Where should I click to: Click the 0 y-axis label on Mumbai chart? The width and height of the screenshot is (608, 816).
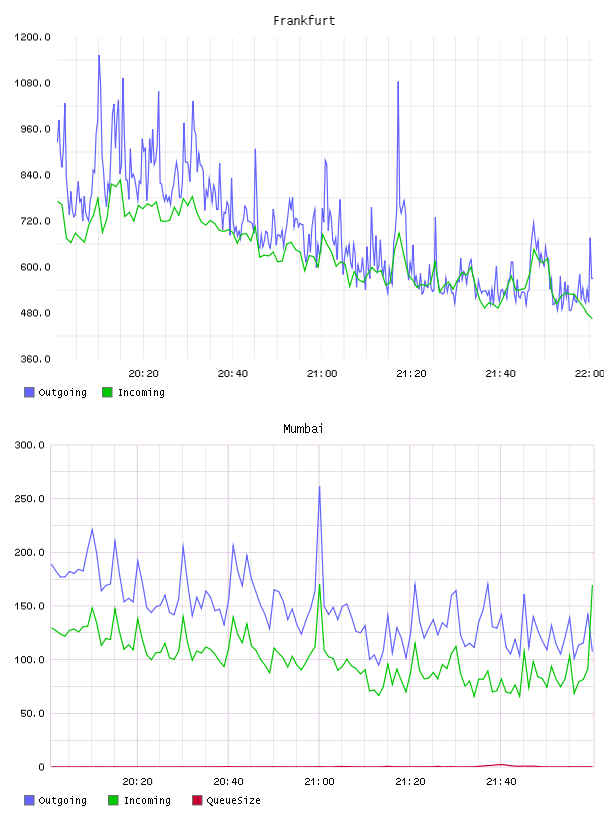[42, 767]
